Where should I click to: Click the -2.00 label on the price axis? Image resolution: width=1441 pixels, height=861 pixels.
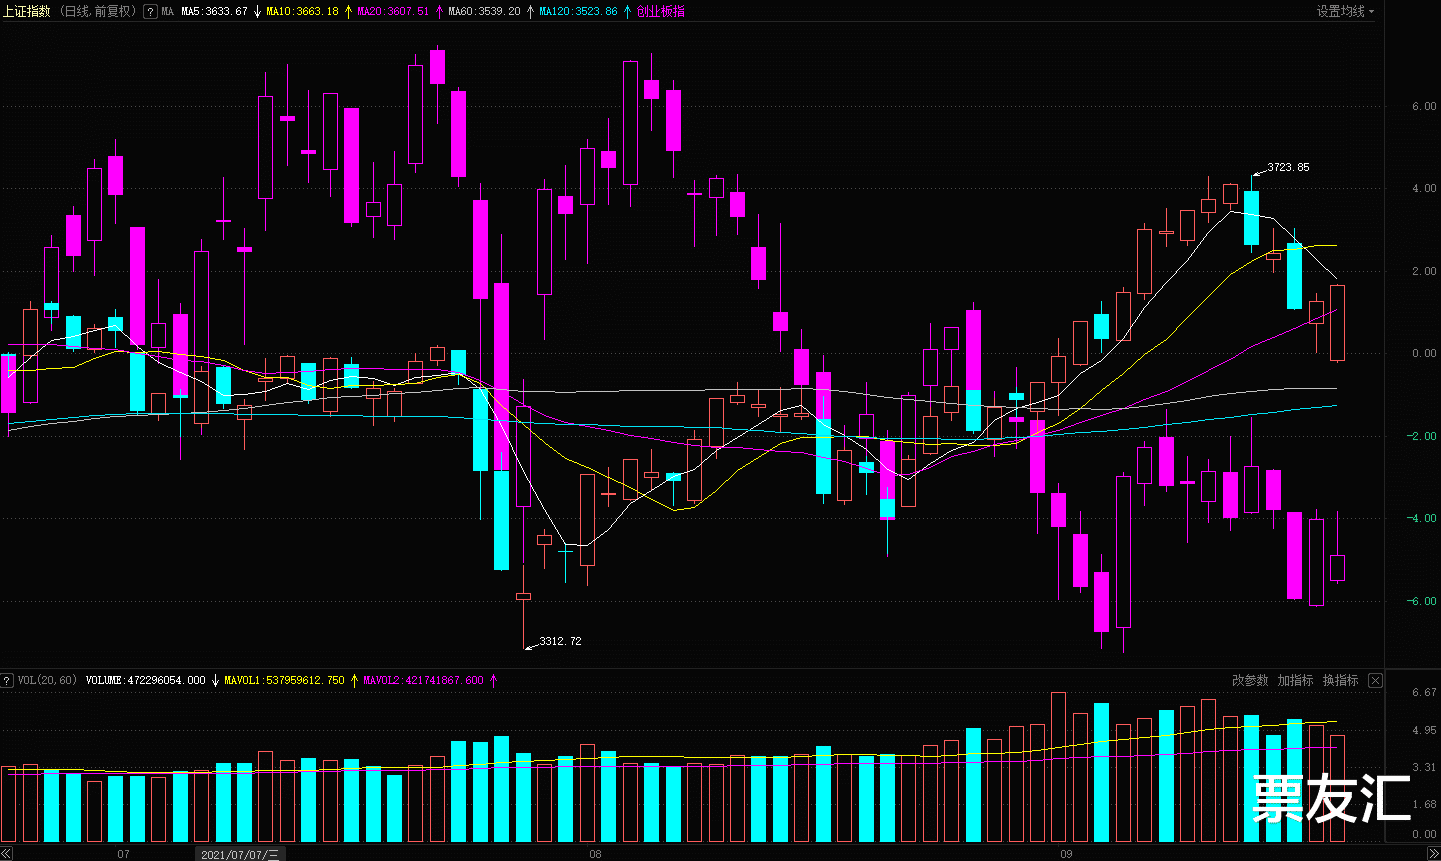(1421, 436)
